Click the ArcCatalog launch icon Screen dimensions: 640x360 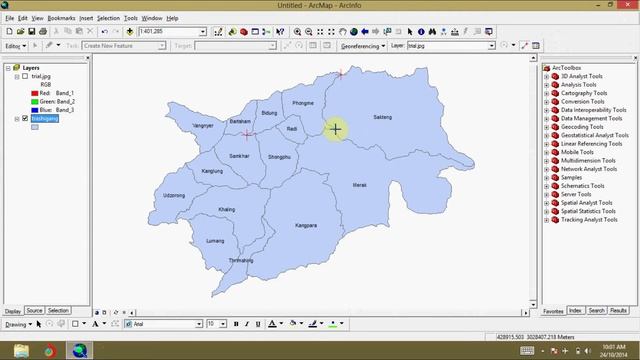coord(232,31)
